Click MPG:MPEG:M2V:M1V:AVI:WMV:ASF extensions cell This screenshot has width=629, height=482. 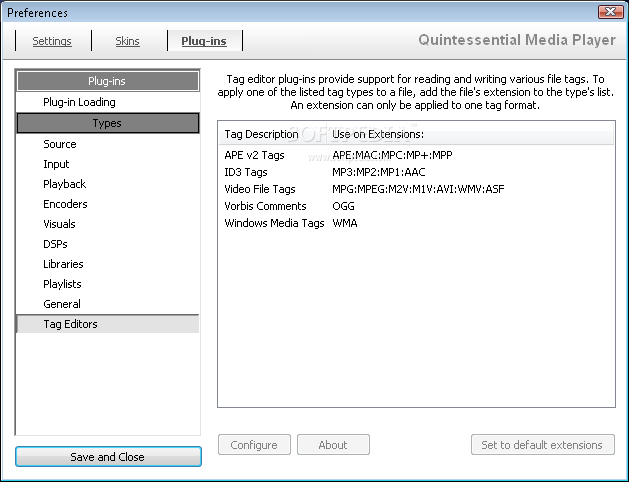[x=418, y=189]
